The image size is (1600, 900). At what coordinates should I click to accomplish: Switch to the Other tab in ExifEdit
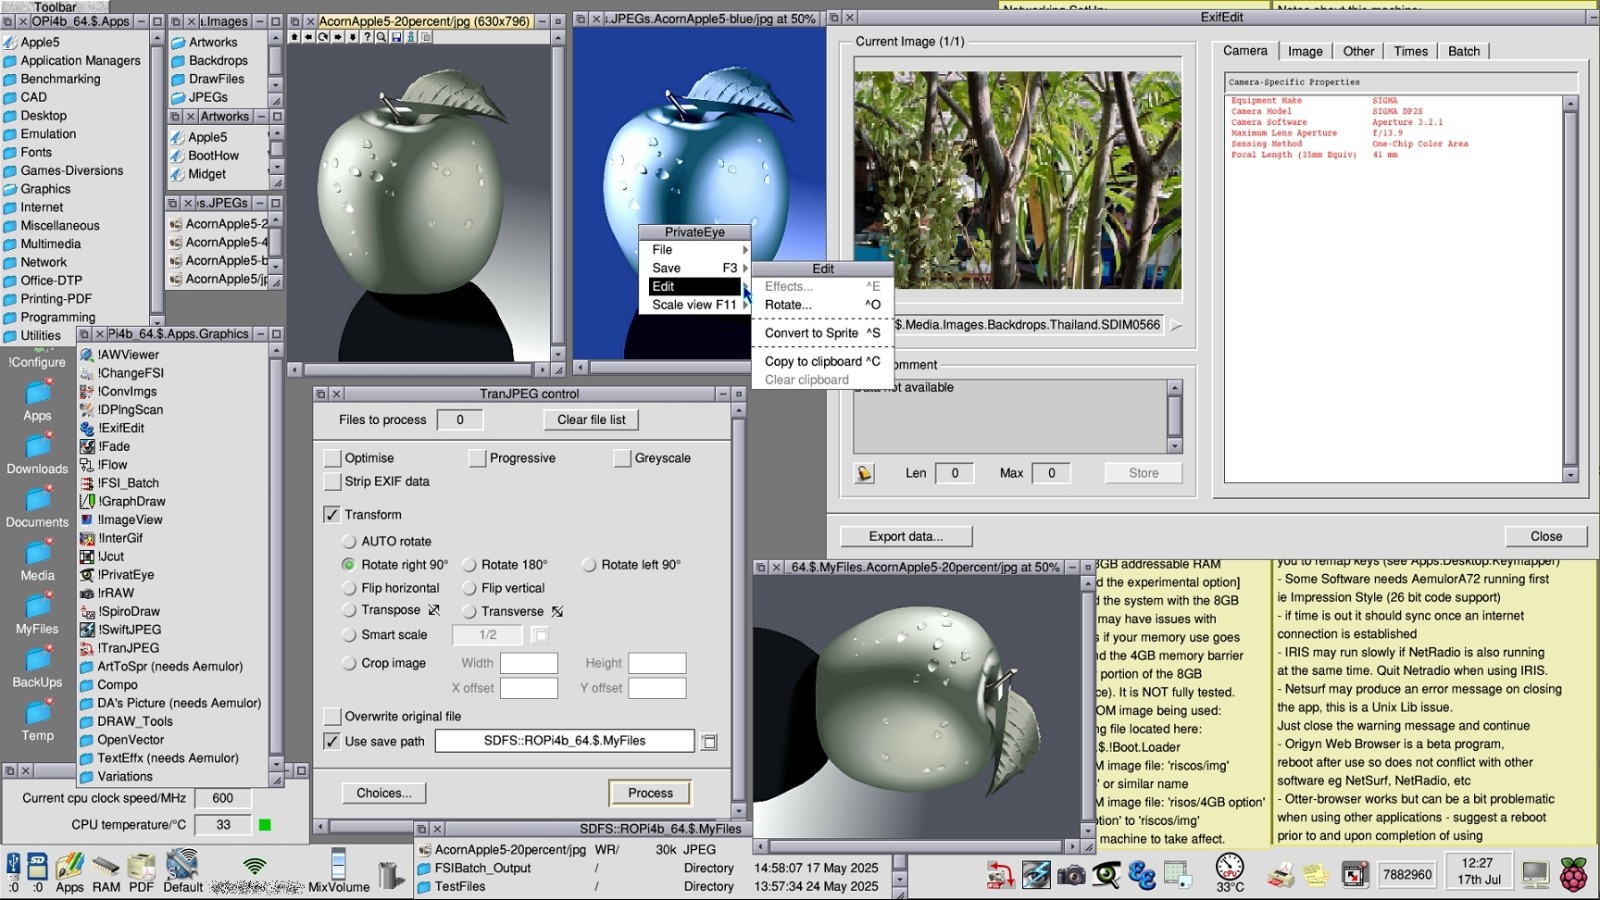(1358, 51)
